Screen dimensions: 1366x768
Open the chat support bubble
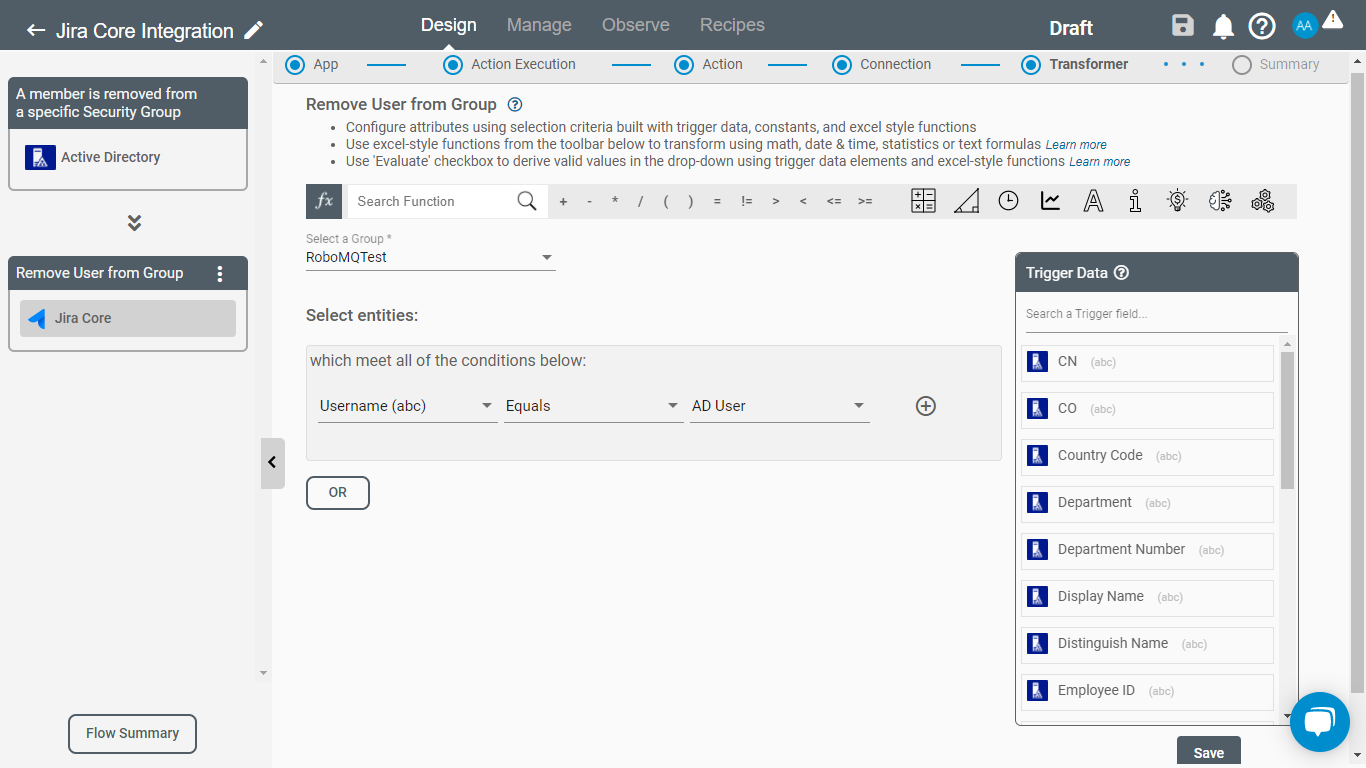[1320, 721]
